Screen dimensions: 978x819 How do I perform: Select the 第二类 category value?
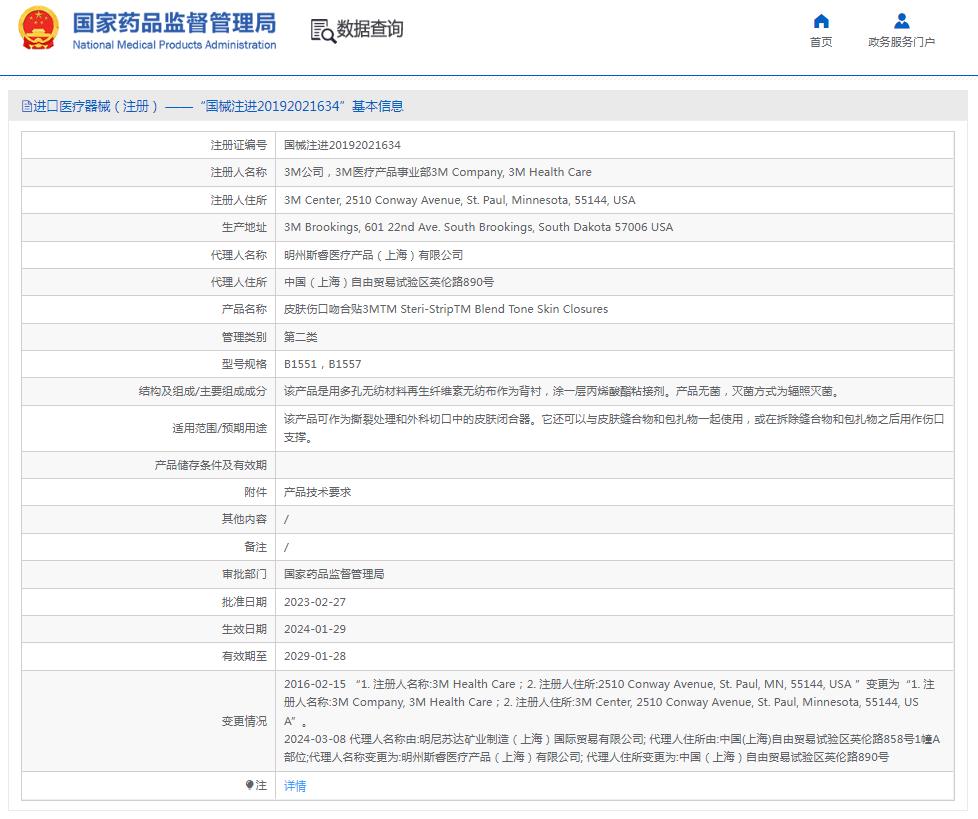[x=301, y=337]
